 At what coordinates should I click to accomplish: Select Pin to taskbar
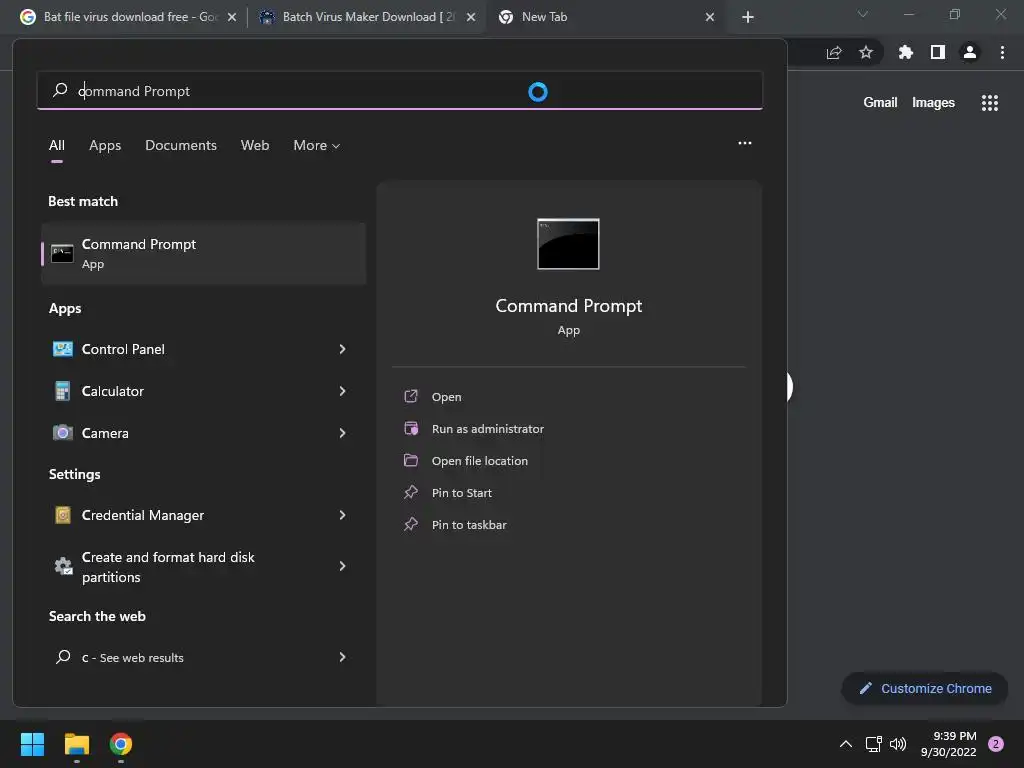point(468,524)
